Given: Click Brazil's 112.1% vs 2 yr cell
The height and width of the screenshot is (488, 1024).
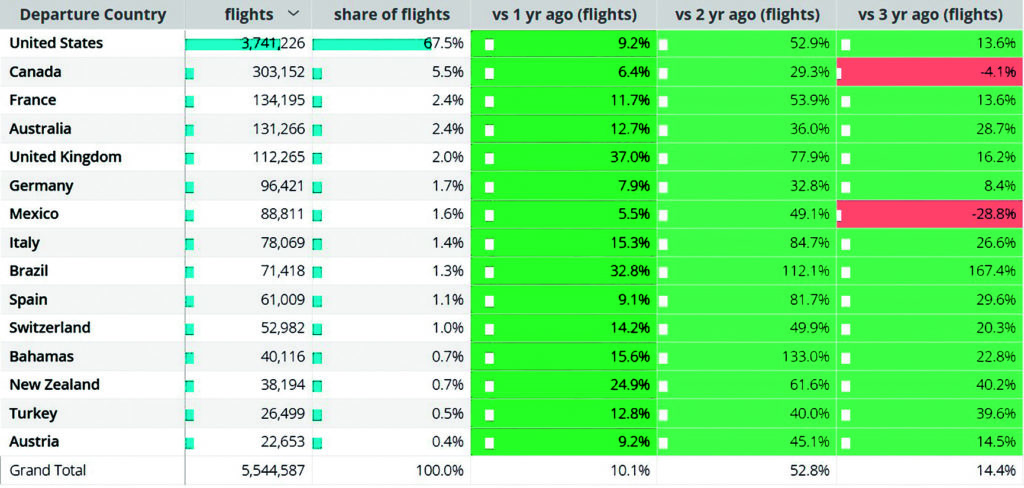Looking at the screenshot, I should point(746,271).
